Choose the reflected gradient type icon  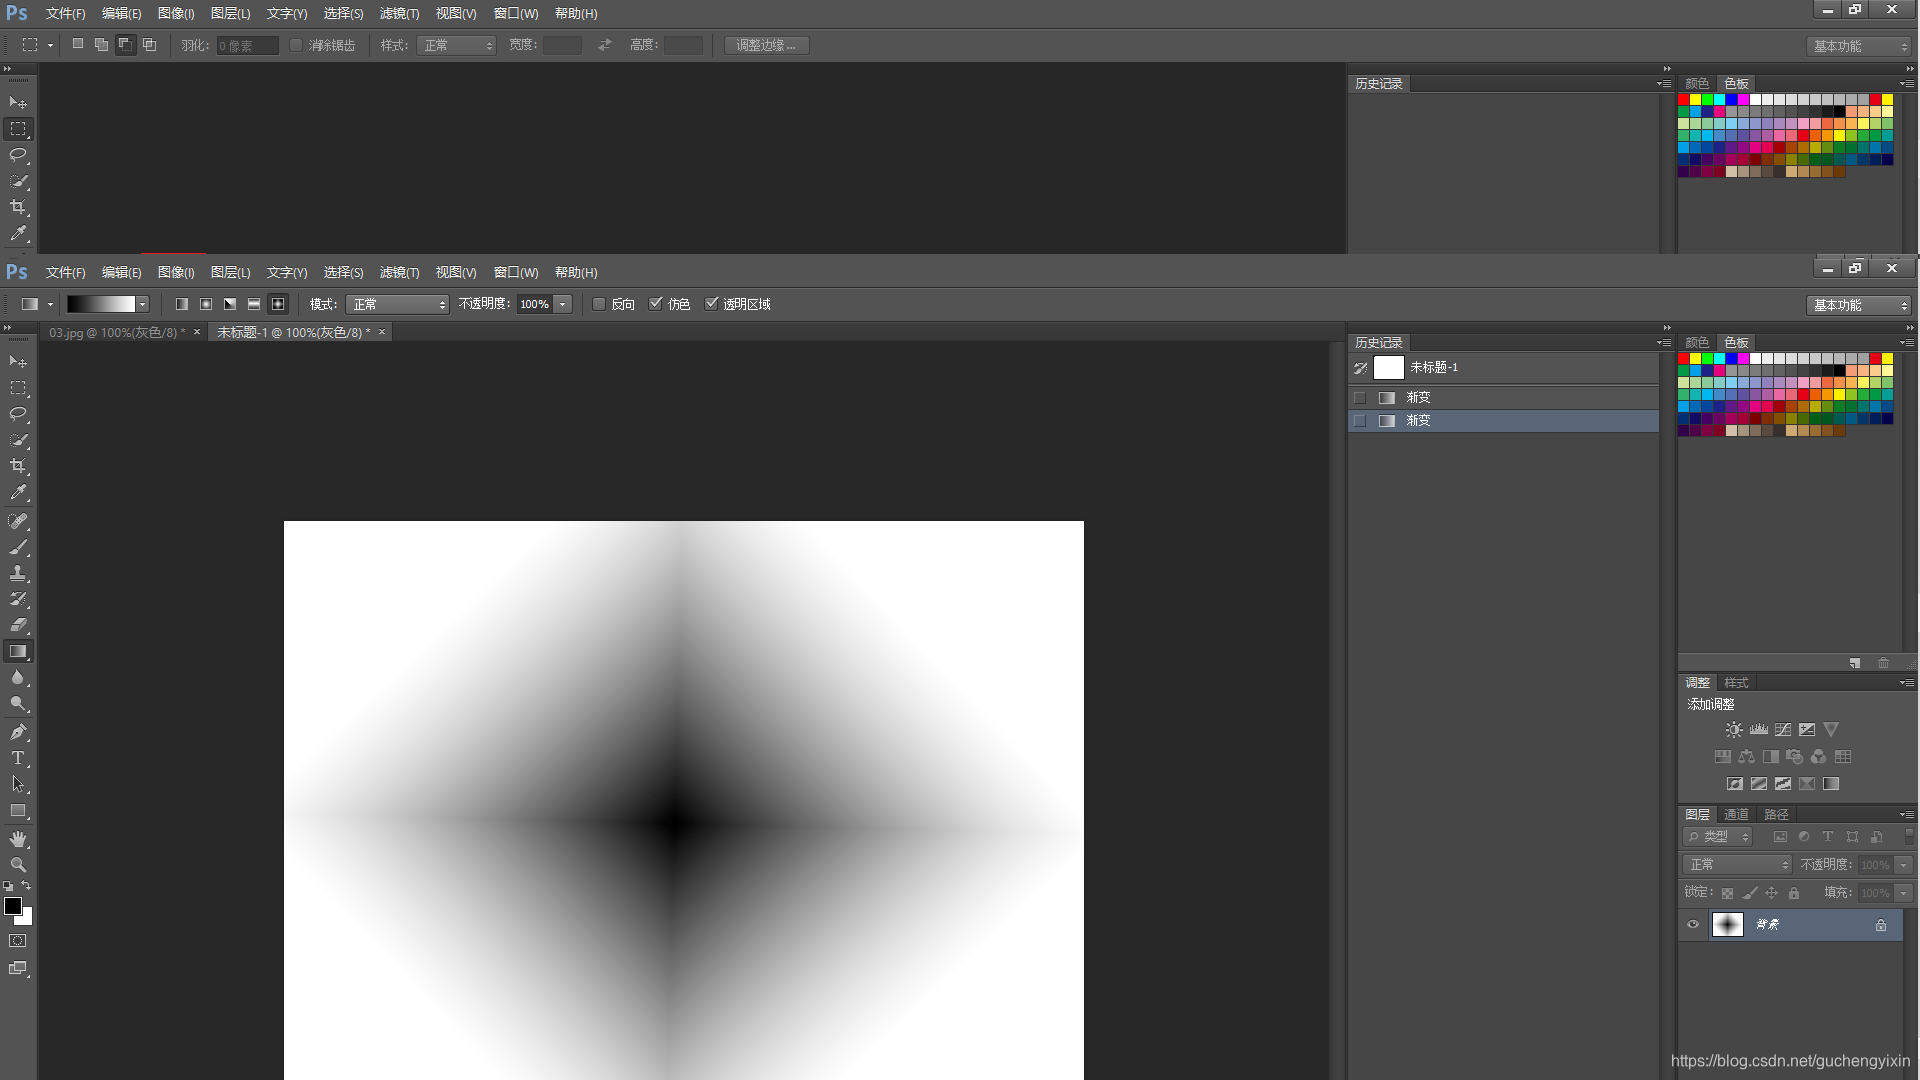click(x=254, y=304)
